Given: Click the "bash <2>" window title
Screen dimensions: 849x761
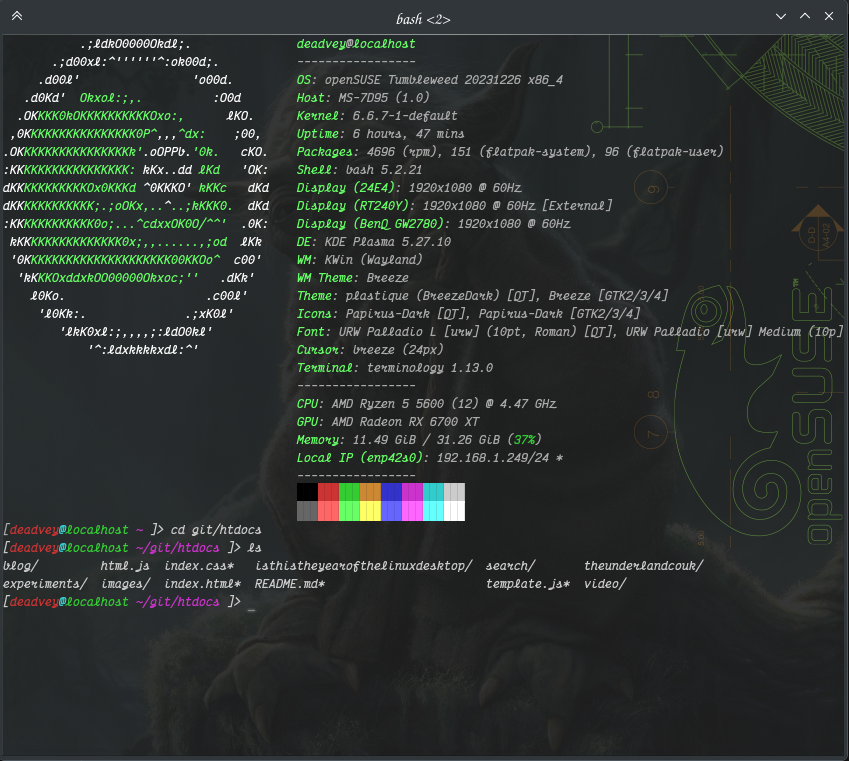Looking at the screenshot, I should tap(423, 19).
